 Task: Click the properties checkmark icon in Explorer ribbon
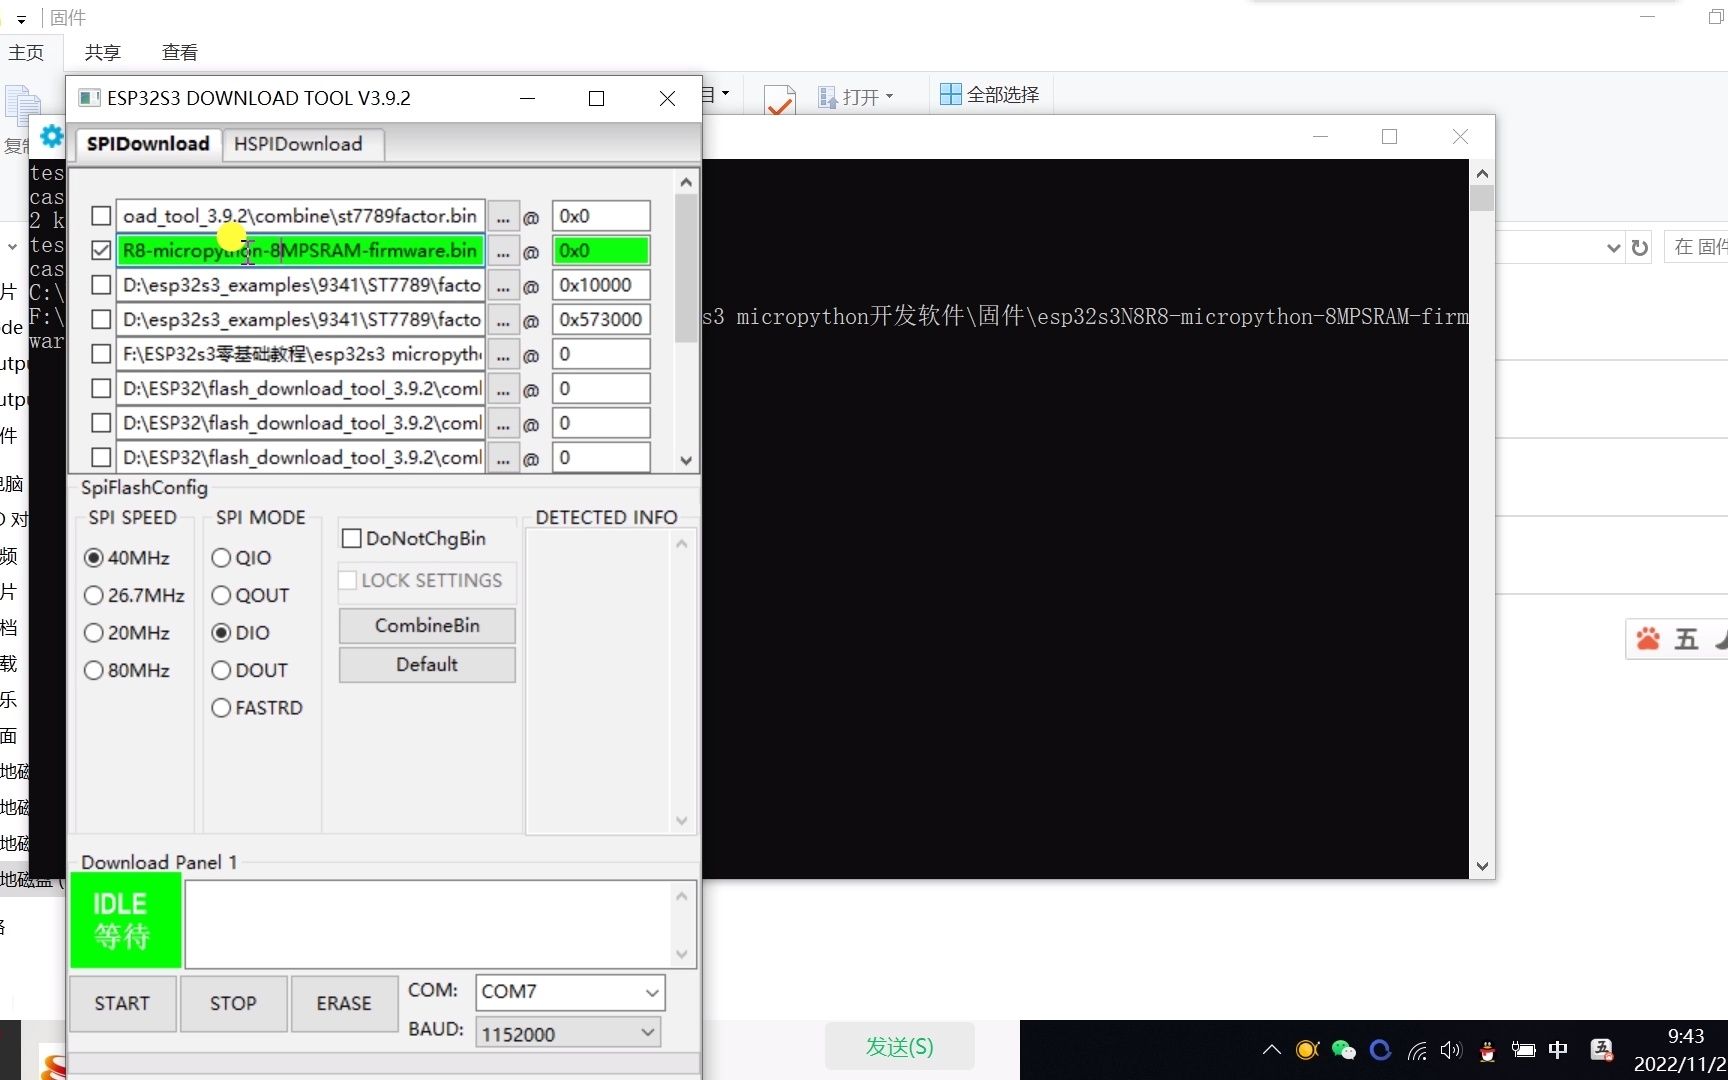point(779,100)
